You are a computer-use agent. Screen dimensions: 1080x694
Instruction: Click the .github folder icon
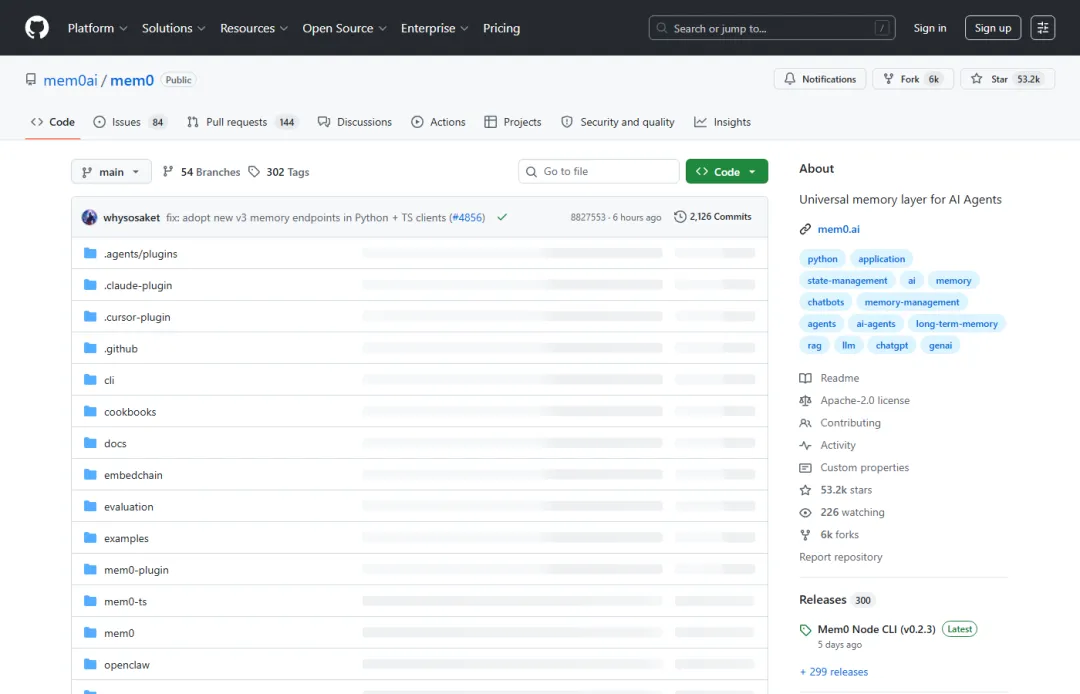point(90,348)
